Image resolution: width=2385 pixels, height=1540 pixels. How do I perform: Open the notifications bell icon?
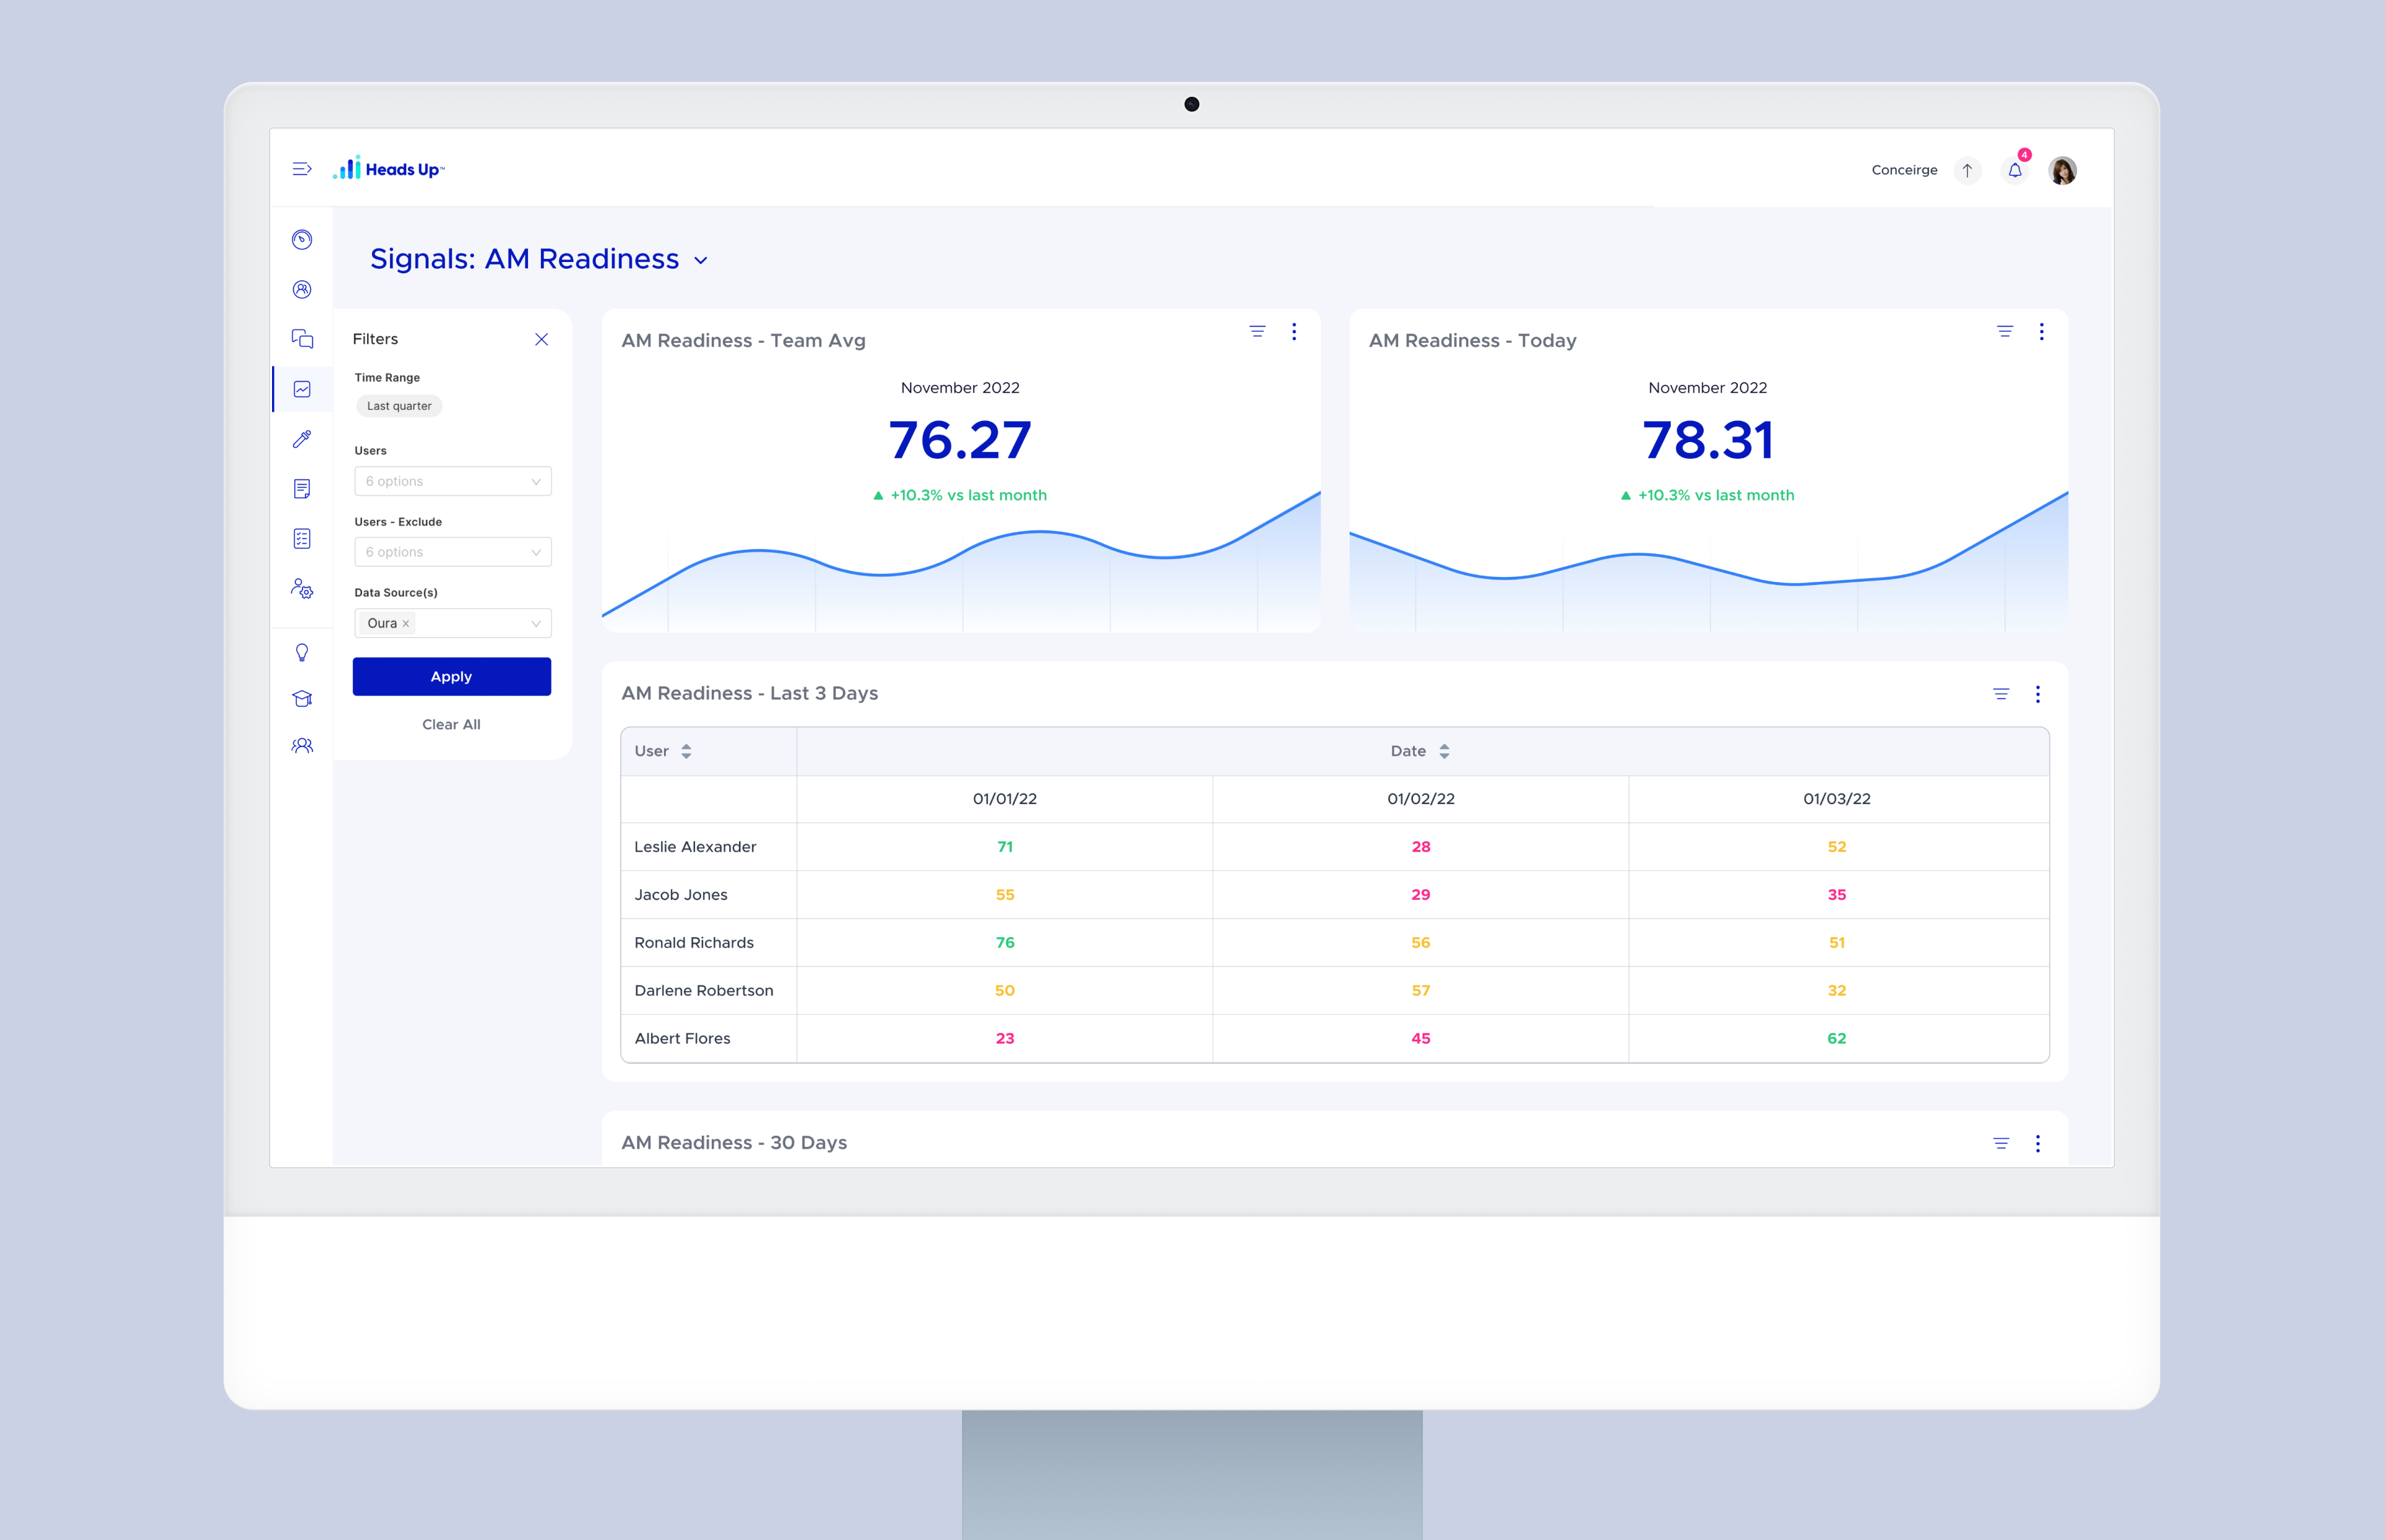pyautogui.click(x=2015, y=170)
